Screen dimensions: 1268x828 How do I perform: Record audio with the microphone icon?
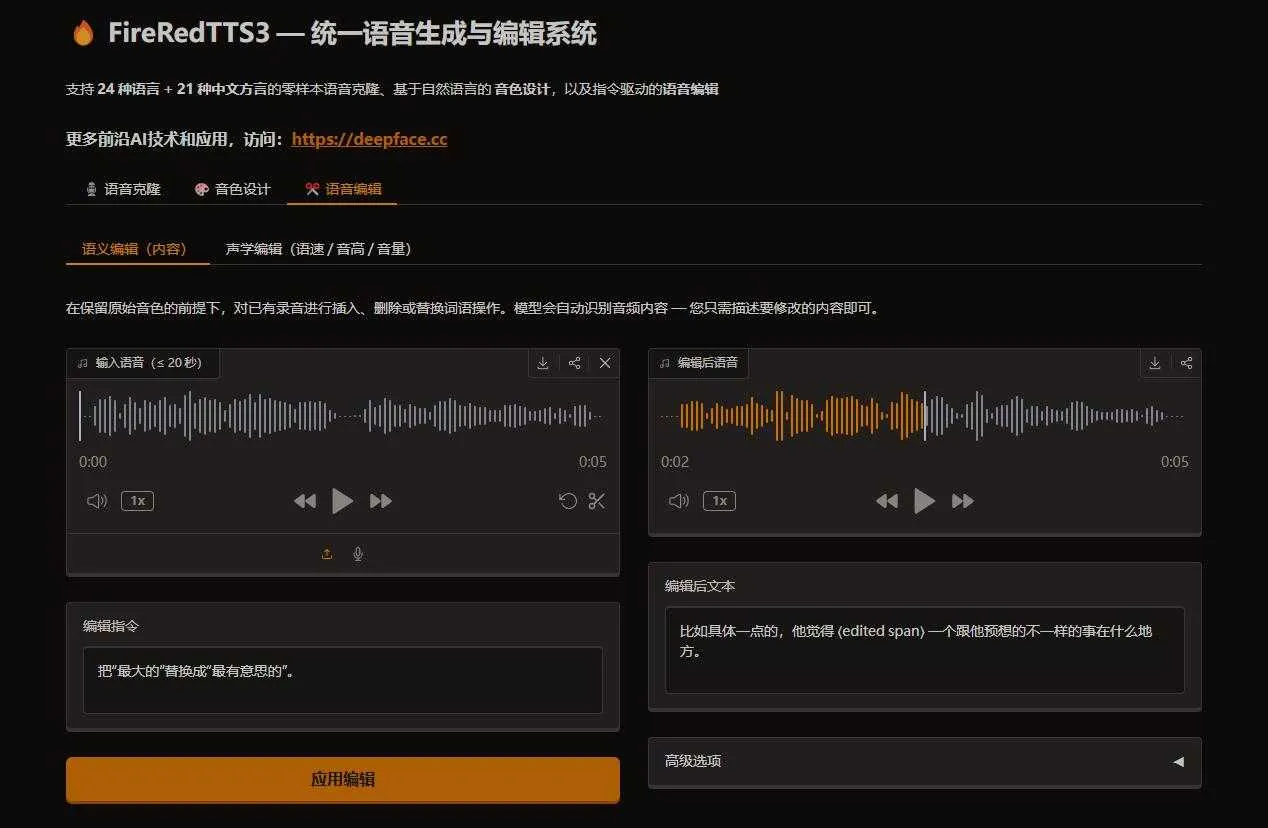coord(358,554)
